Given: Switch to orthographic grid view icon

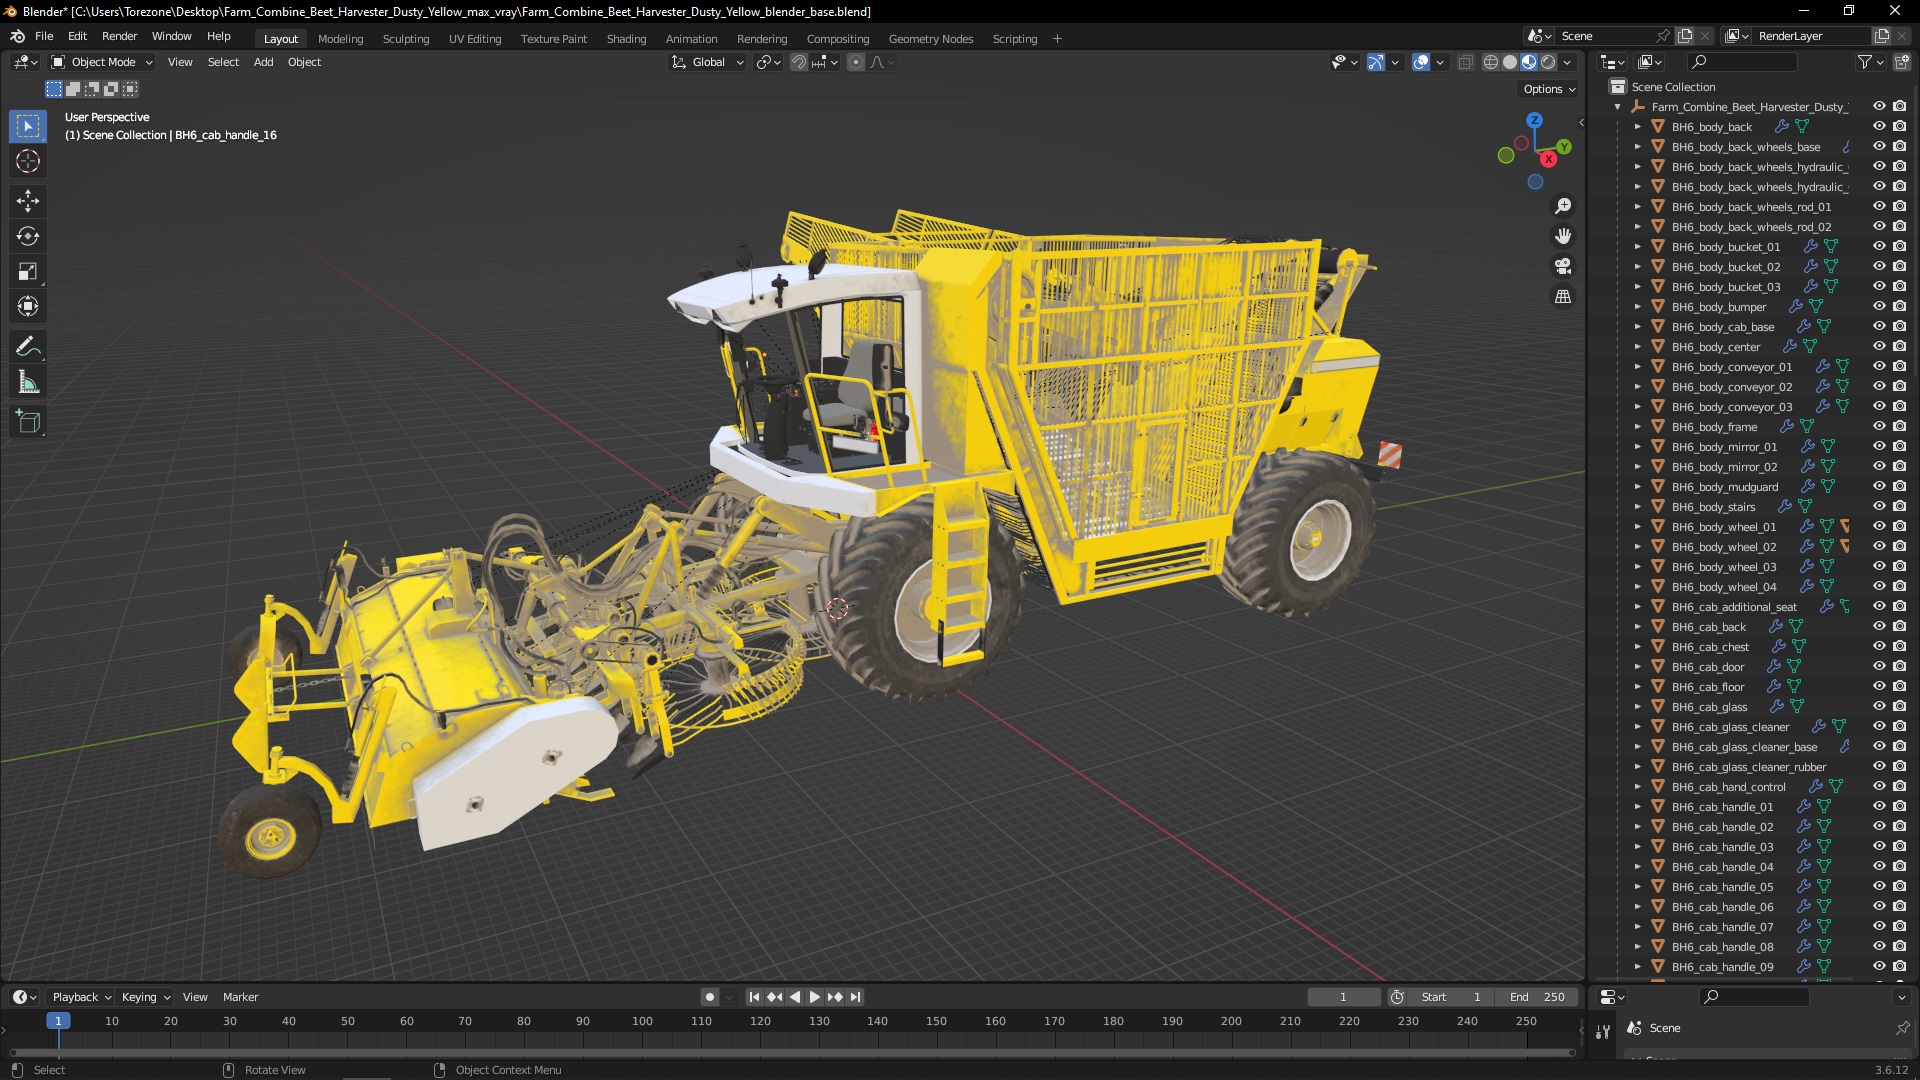Looking at the screenshot, I should (x=1563, y=297).
